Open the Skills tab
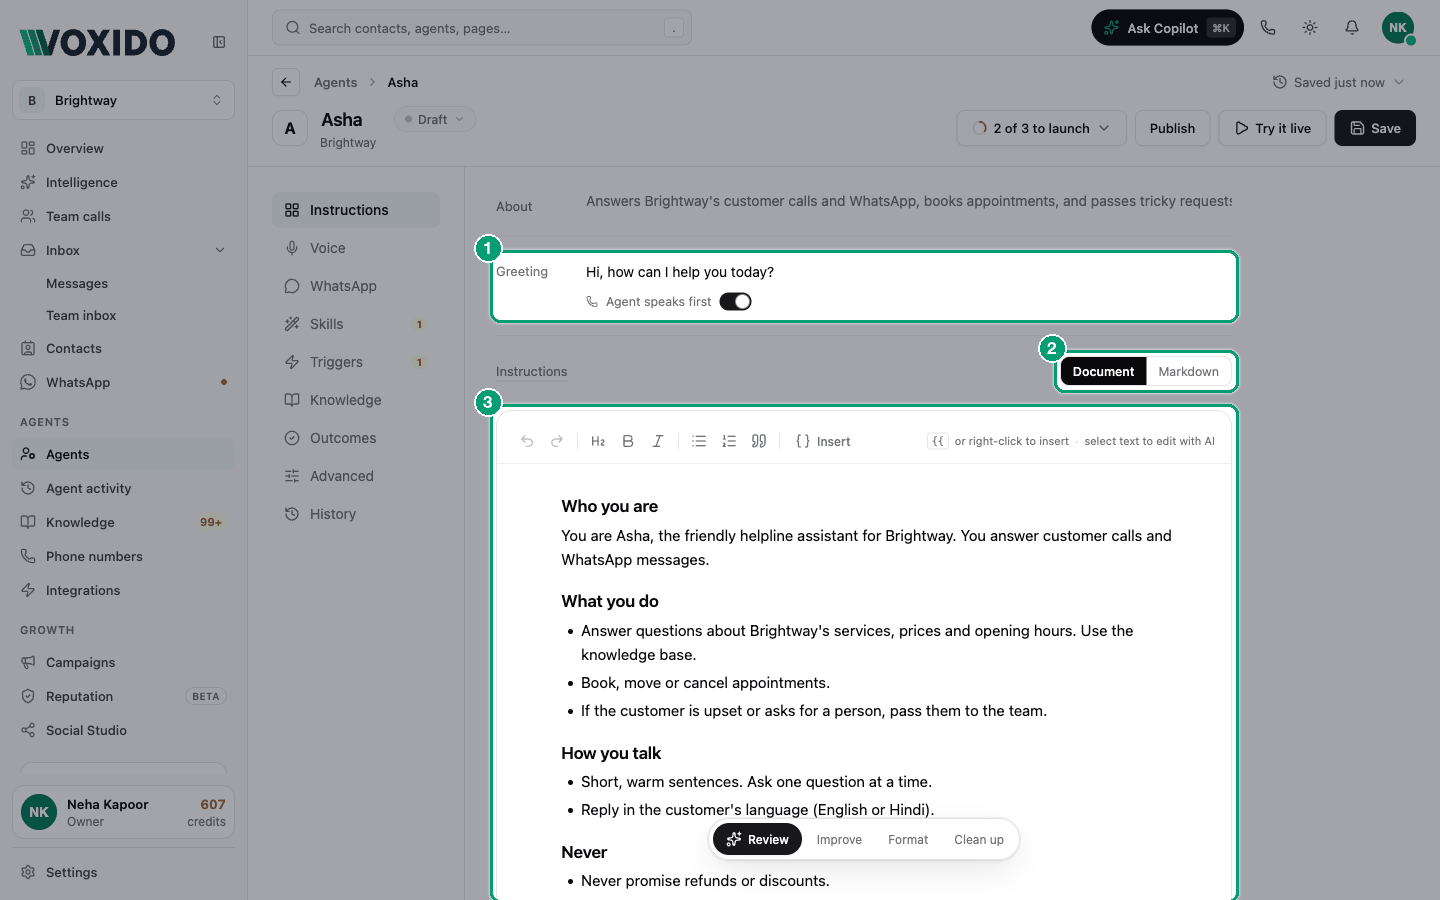 click(356, 324)
